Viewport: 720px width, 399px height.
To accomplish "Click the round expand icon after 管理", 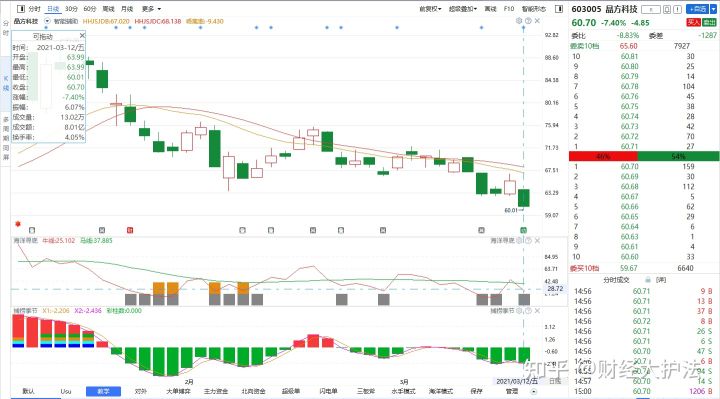I will 534,392.
